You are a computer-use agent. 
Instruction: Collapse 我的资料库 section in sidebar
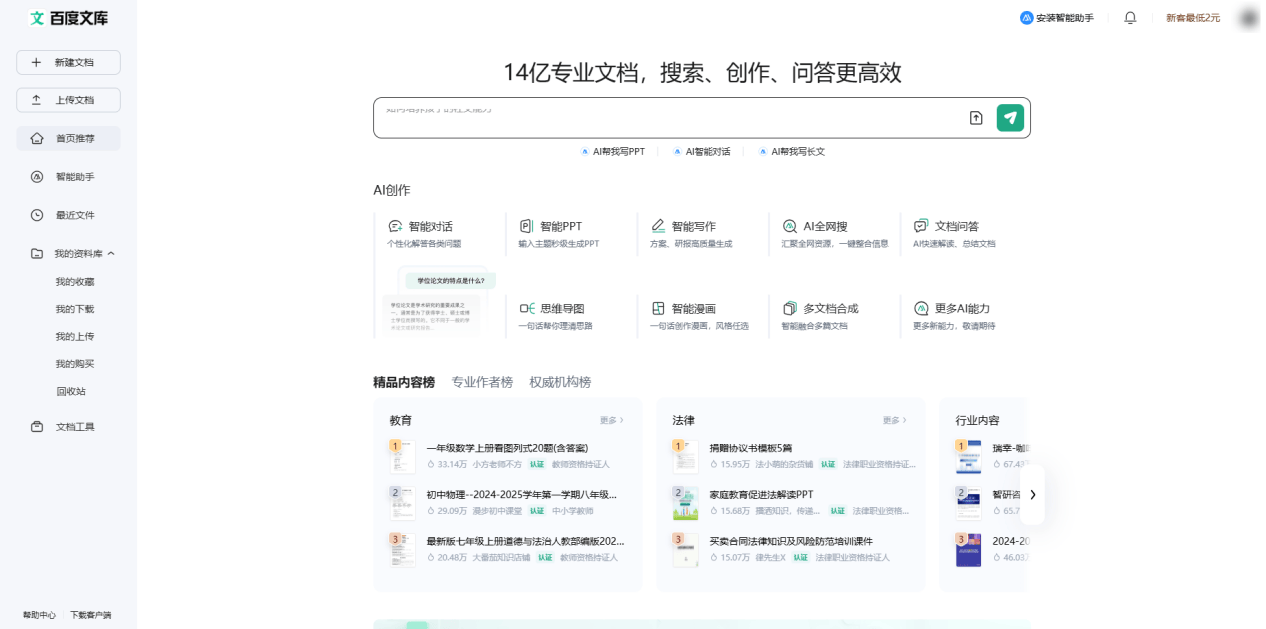[x=111, y=254]
